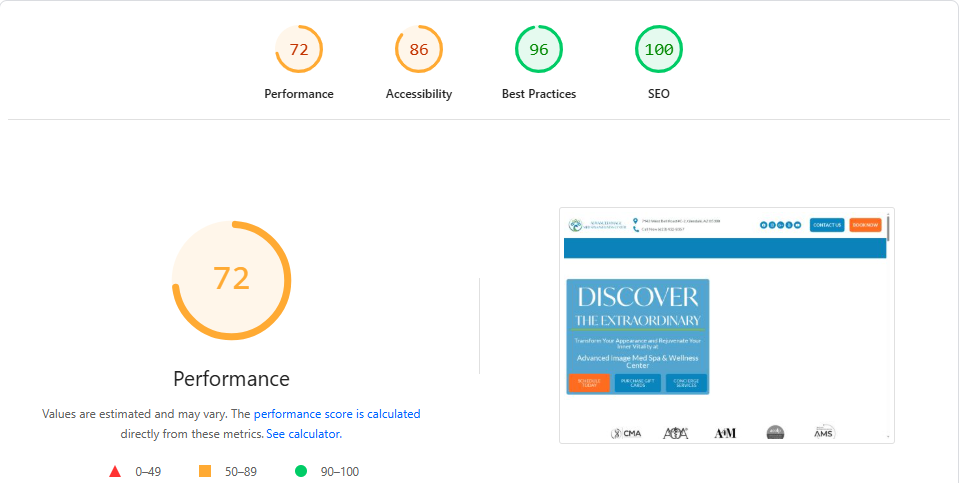Click the CMA logo in the page screenshot
This screenshot has height=483, width=959.
(x=626, y=433)
